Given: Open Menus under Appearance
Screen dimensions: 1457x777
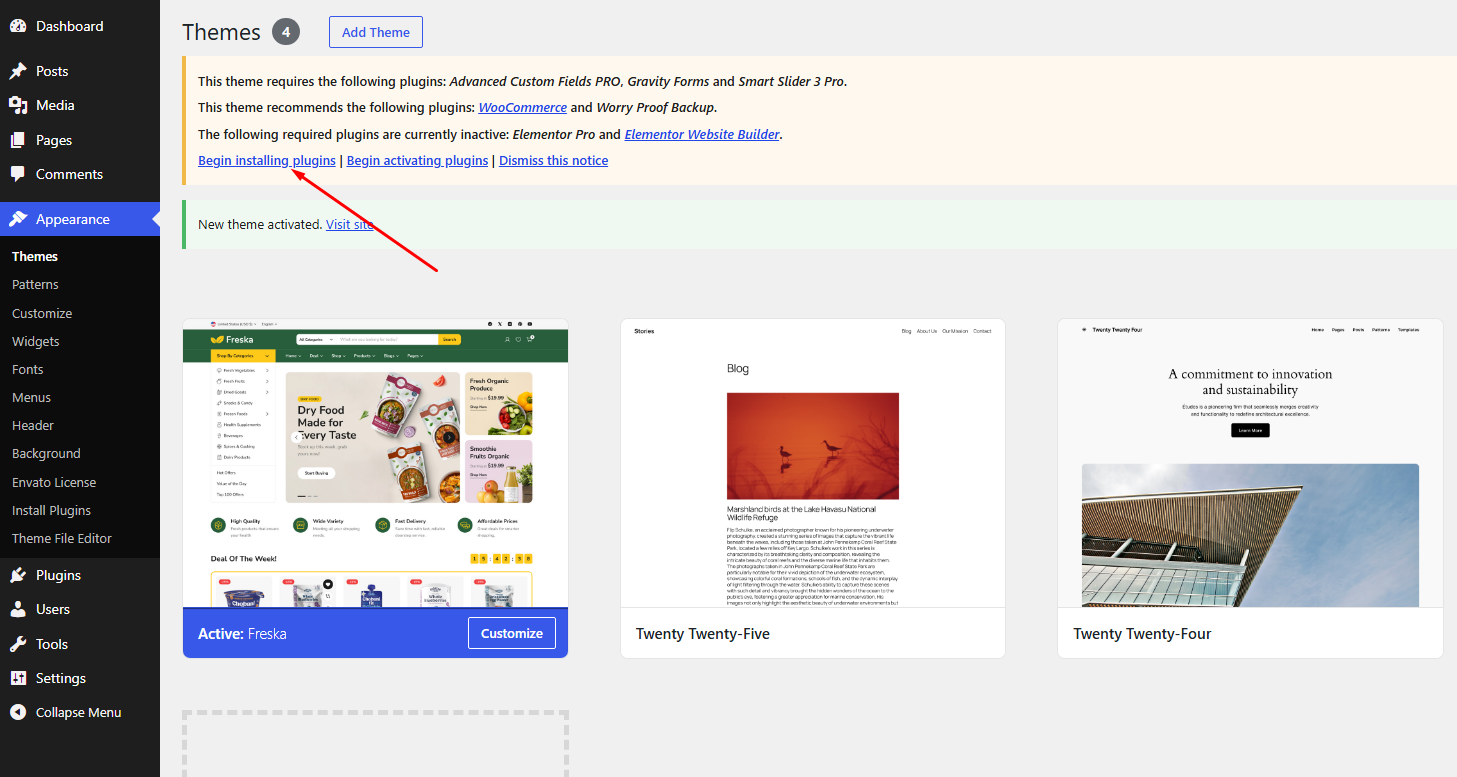Looking at the screenshot, I should [x=31, y=397].
